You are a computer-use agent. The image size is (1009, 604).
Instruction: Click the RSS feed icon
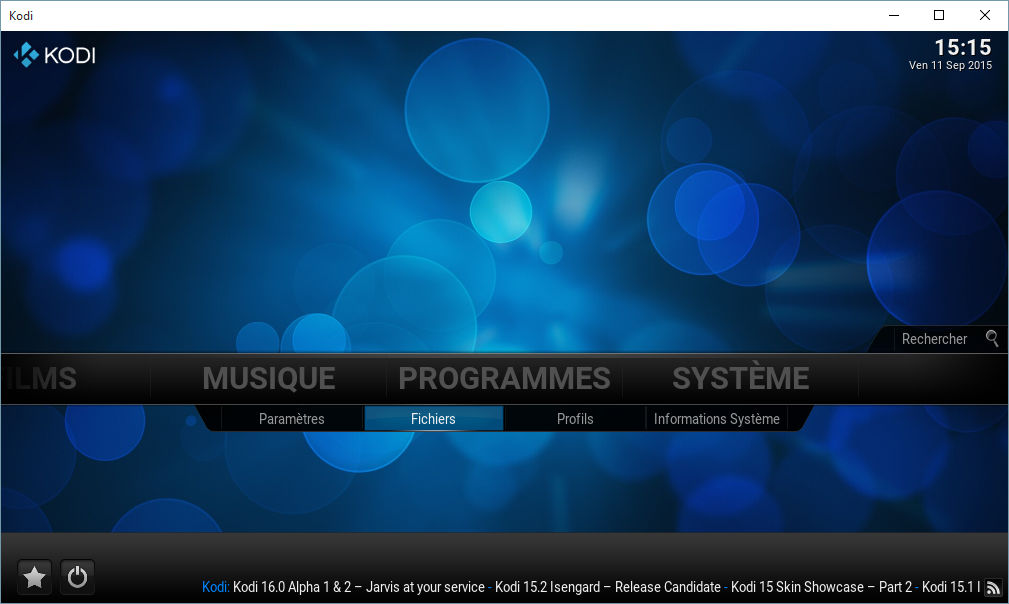click(994, 587)
